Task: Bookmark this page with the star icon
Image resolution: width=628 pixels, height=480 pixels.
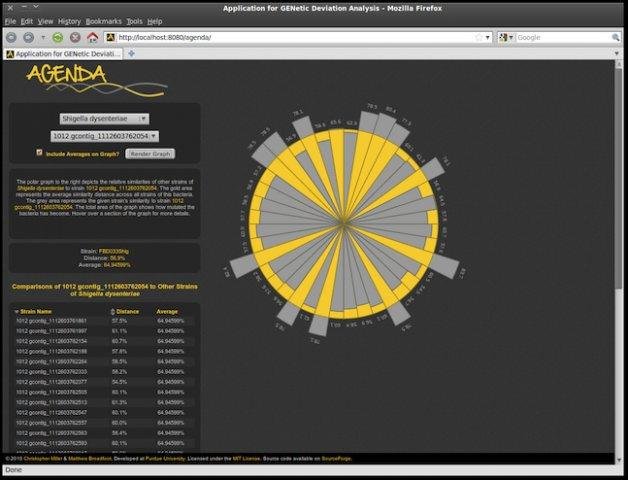Action: coord(479,37)
